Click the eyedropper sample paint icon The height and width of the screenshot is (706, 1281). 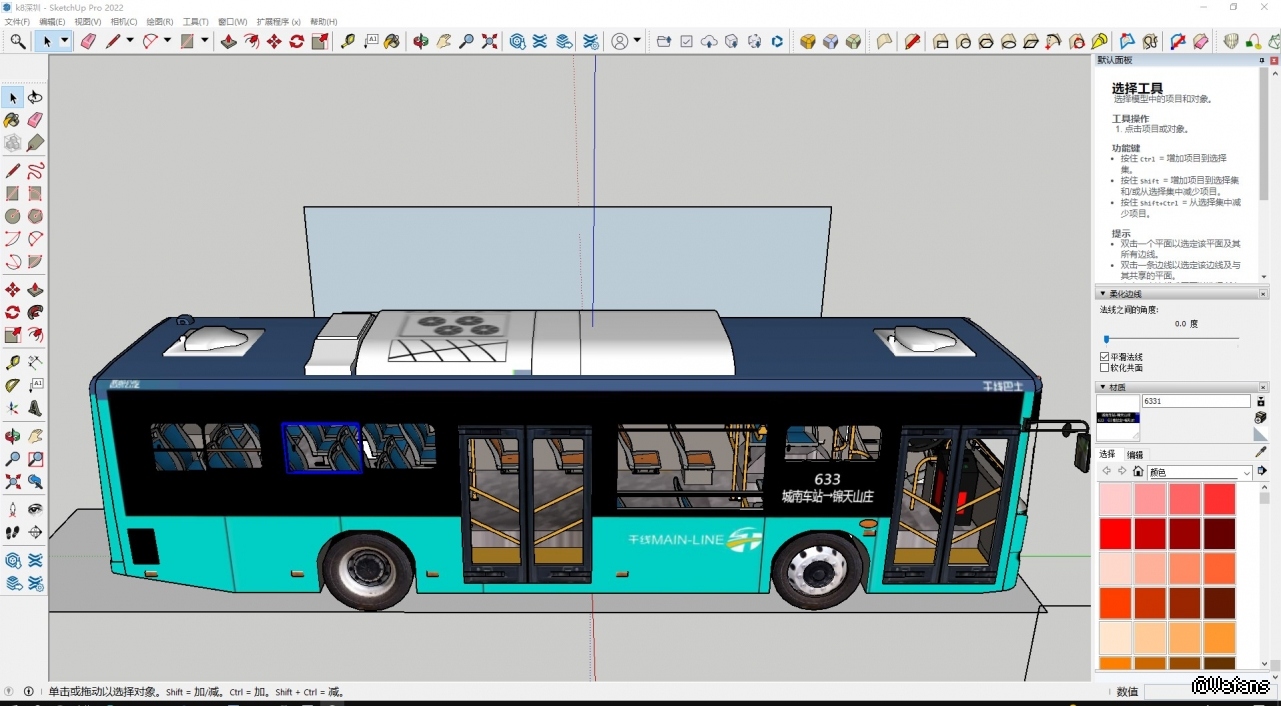coord(1261,452)
